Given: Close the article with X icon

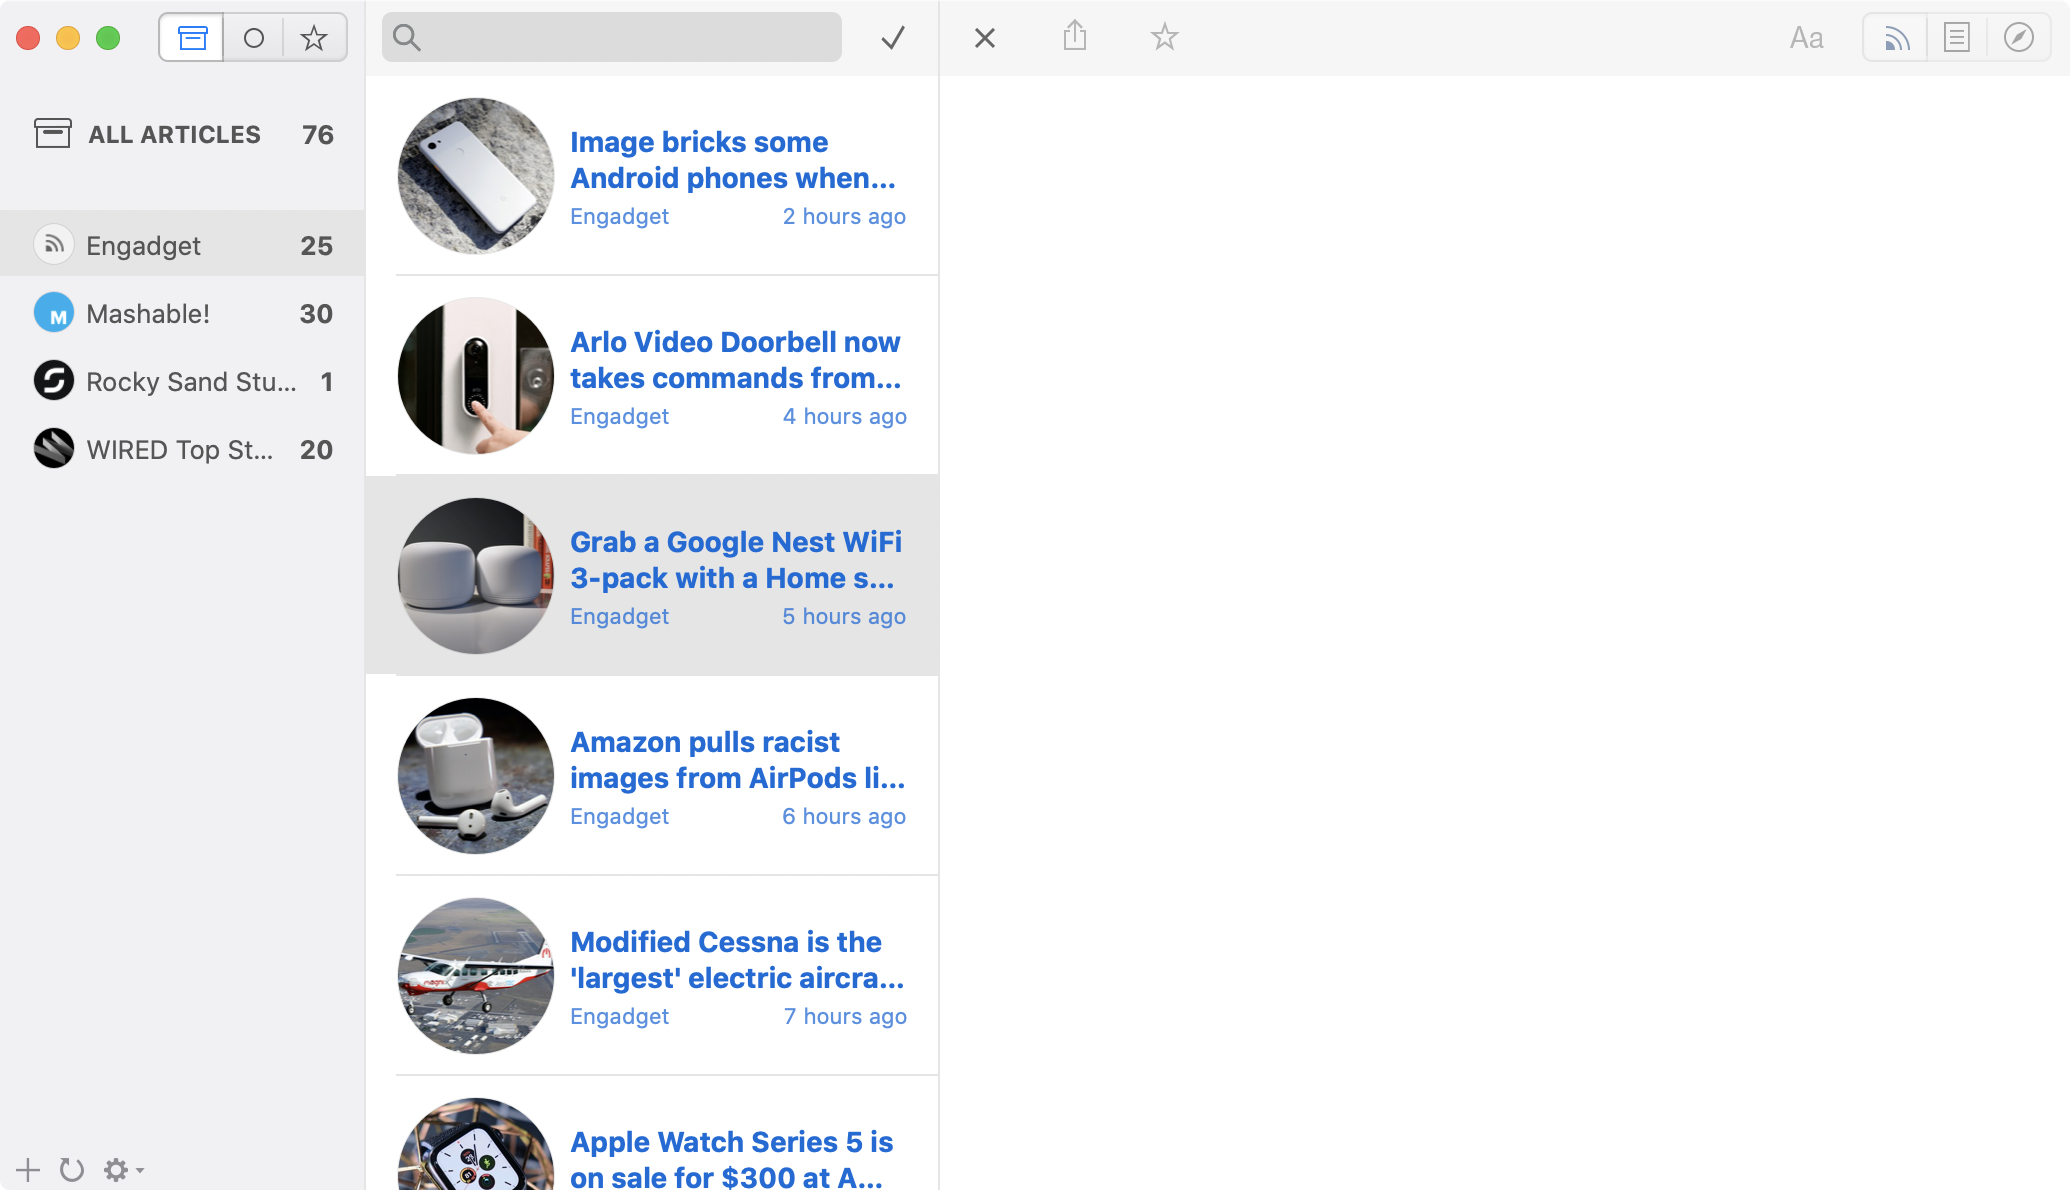Looking at the screenshot, I should click(985, 38).
